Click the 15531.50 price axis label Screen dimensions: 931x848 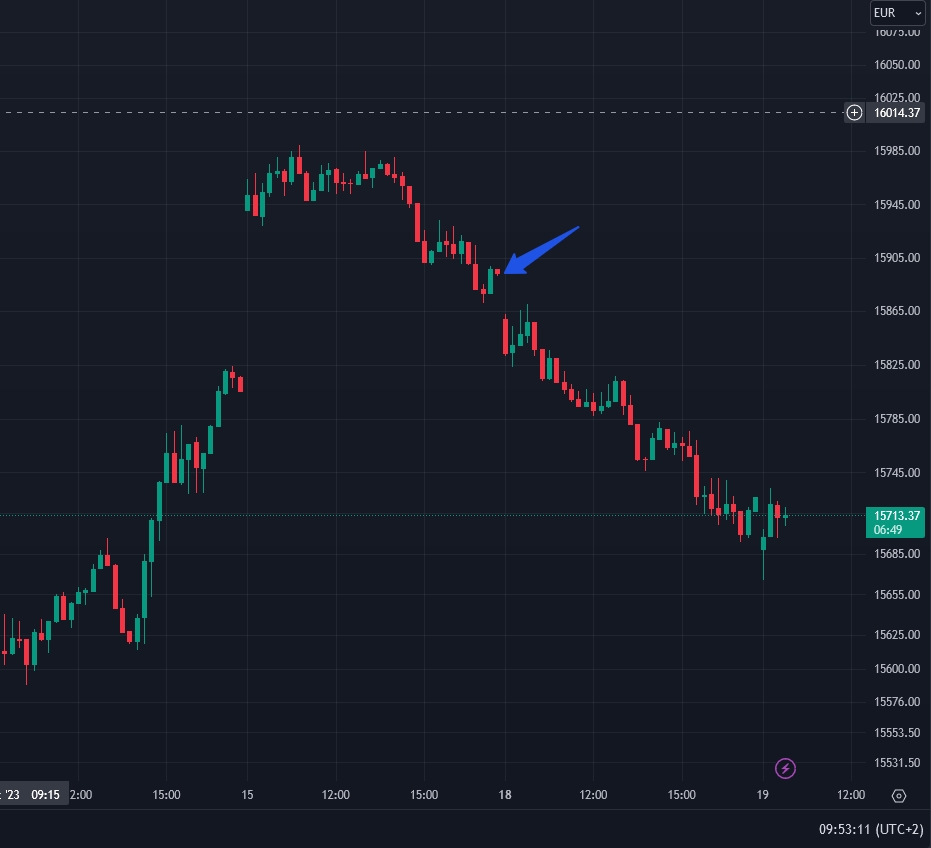[x=897, y=762]
